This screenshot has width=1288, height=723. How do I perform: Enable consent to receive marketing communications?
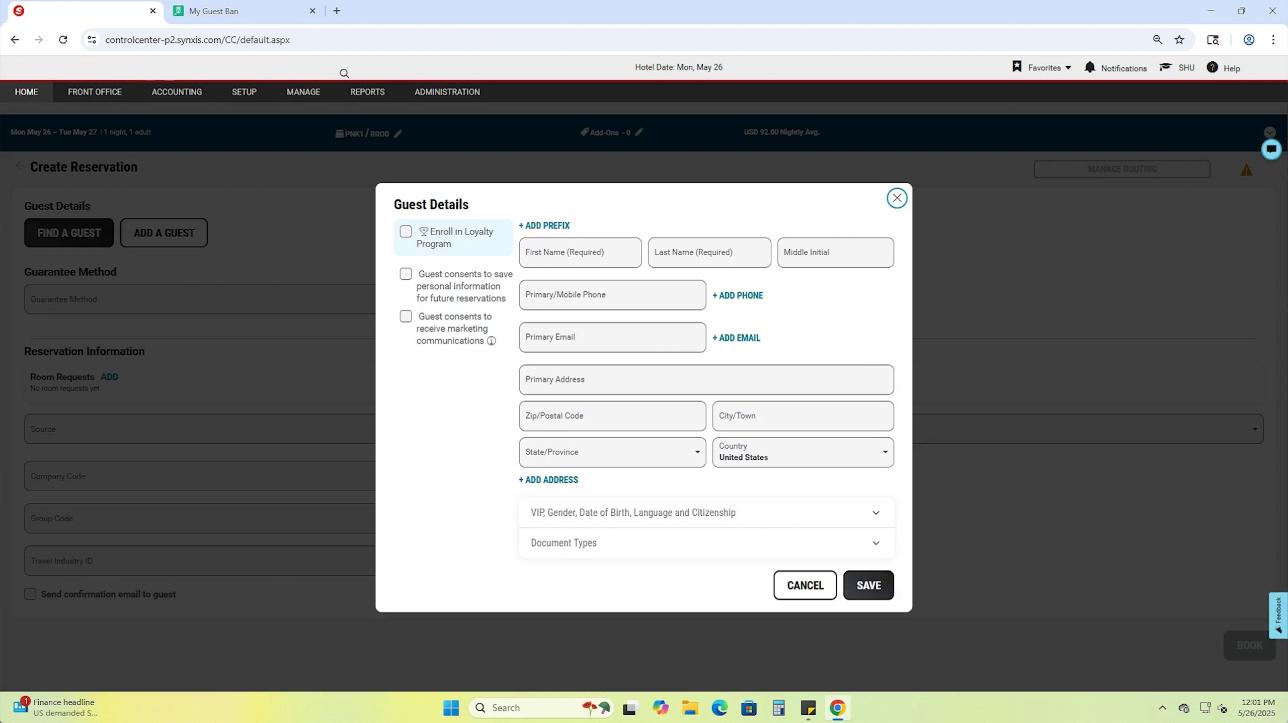(x=406, y=317)
